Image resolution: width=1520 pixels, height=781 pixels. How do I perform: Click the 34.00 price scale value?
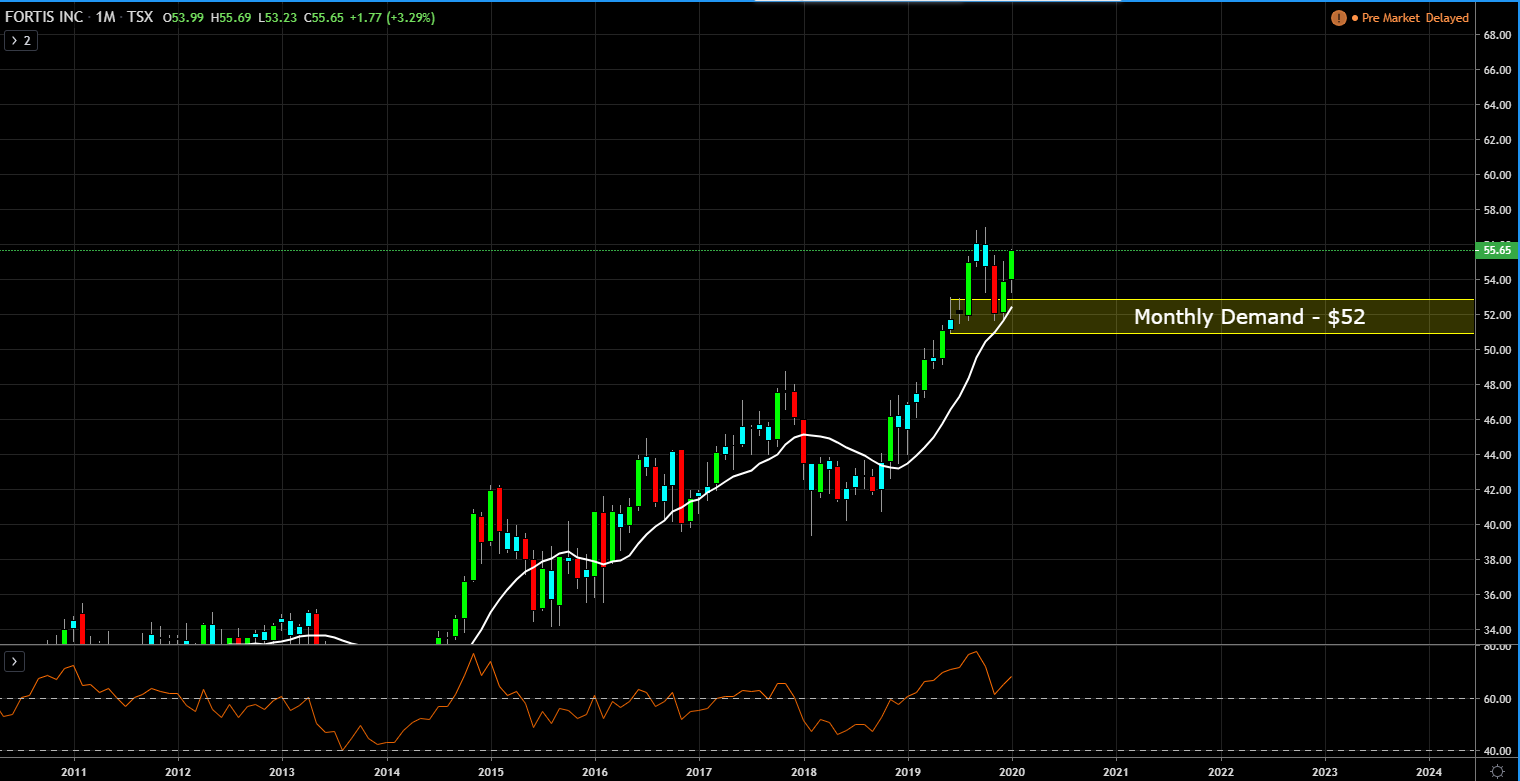[x=1497, y=630]
